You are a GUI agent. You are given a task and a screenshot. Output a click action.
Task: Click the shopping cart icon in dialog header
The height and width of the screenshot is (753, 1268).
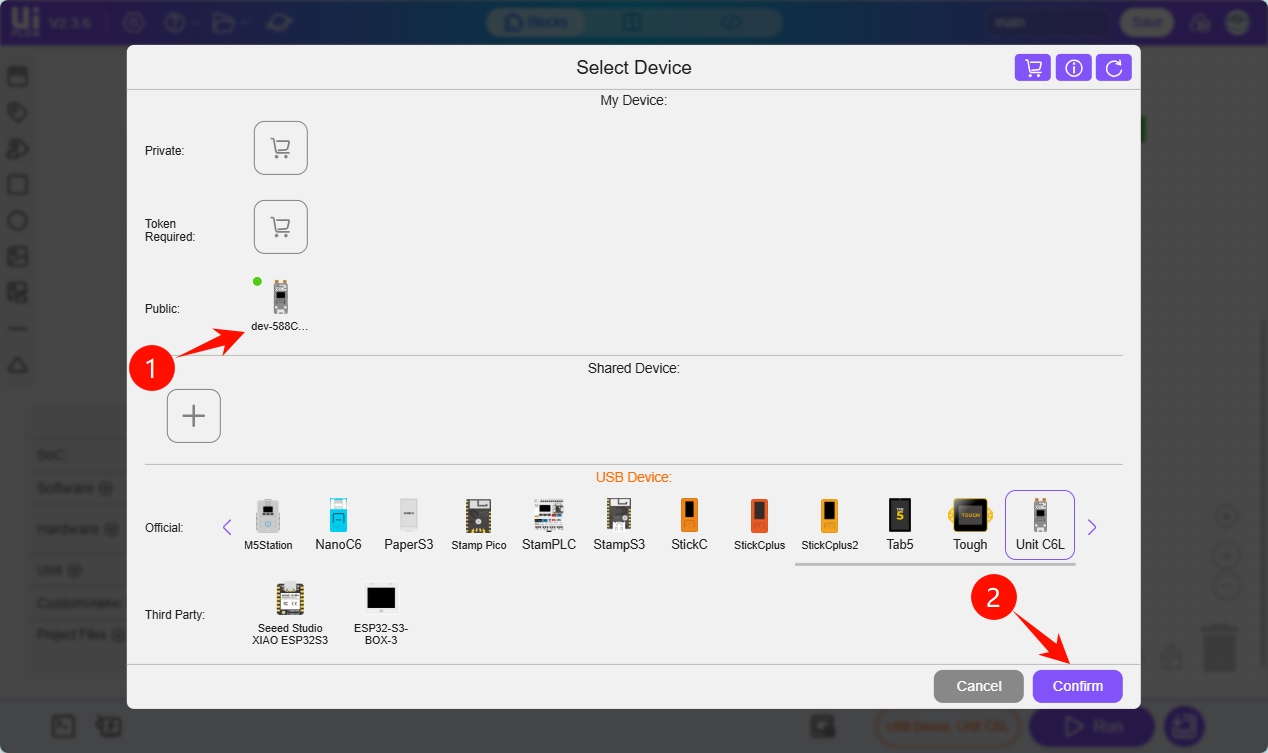pyautogui.click(x=1033, y=68)
